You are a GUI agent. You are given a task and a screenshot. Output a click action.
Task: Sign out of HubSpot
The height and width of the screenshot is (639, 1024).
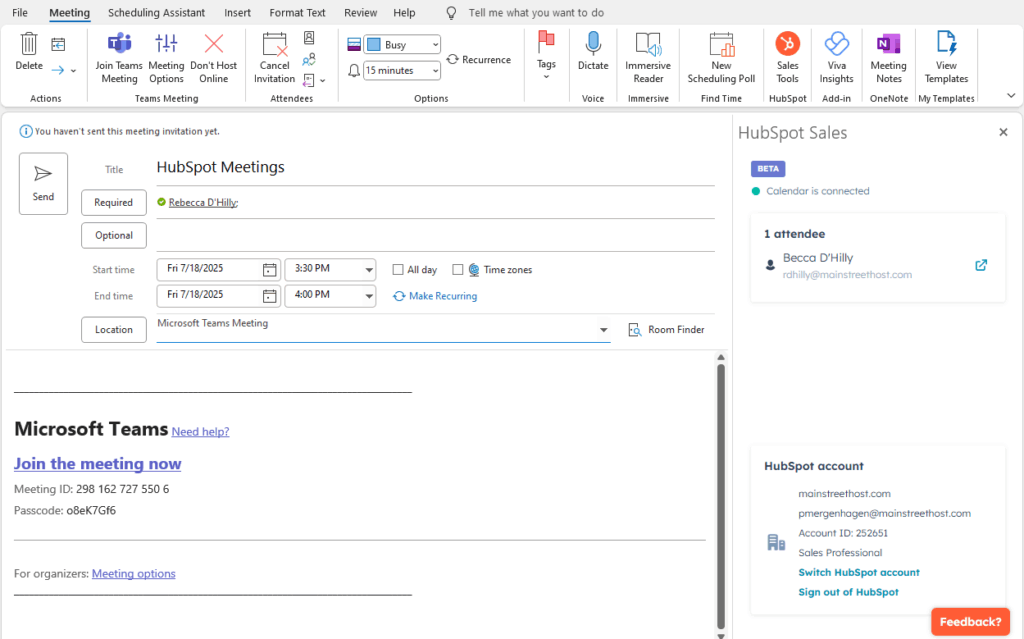coord(848,591)
